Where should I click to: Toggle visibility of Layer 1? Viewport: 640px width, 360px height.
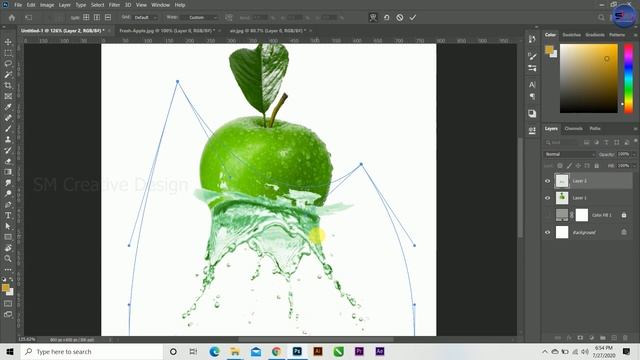pos(548,198)
